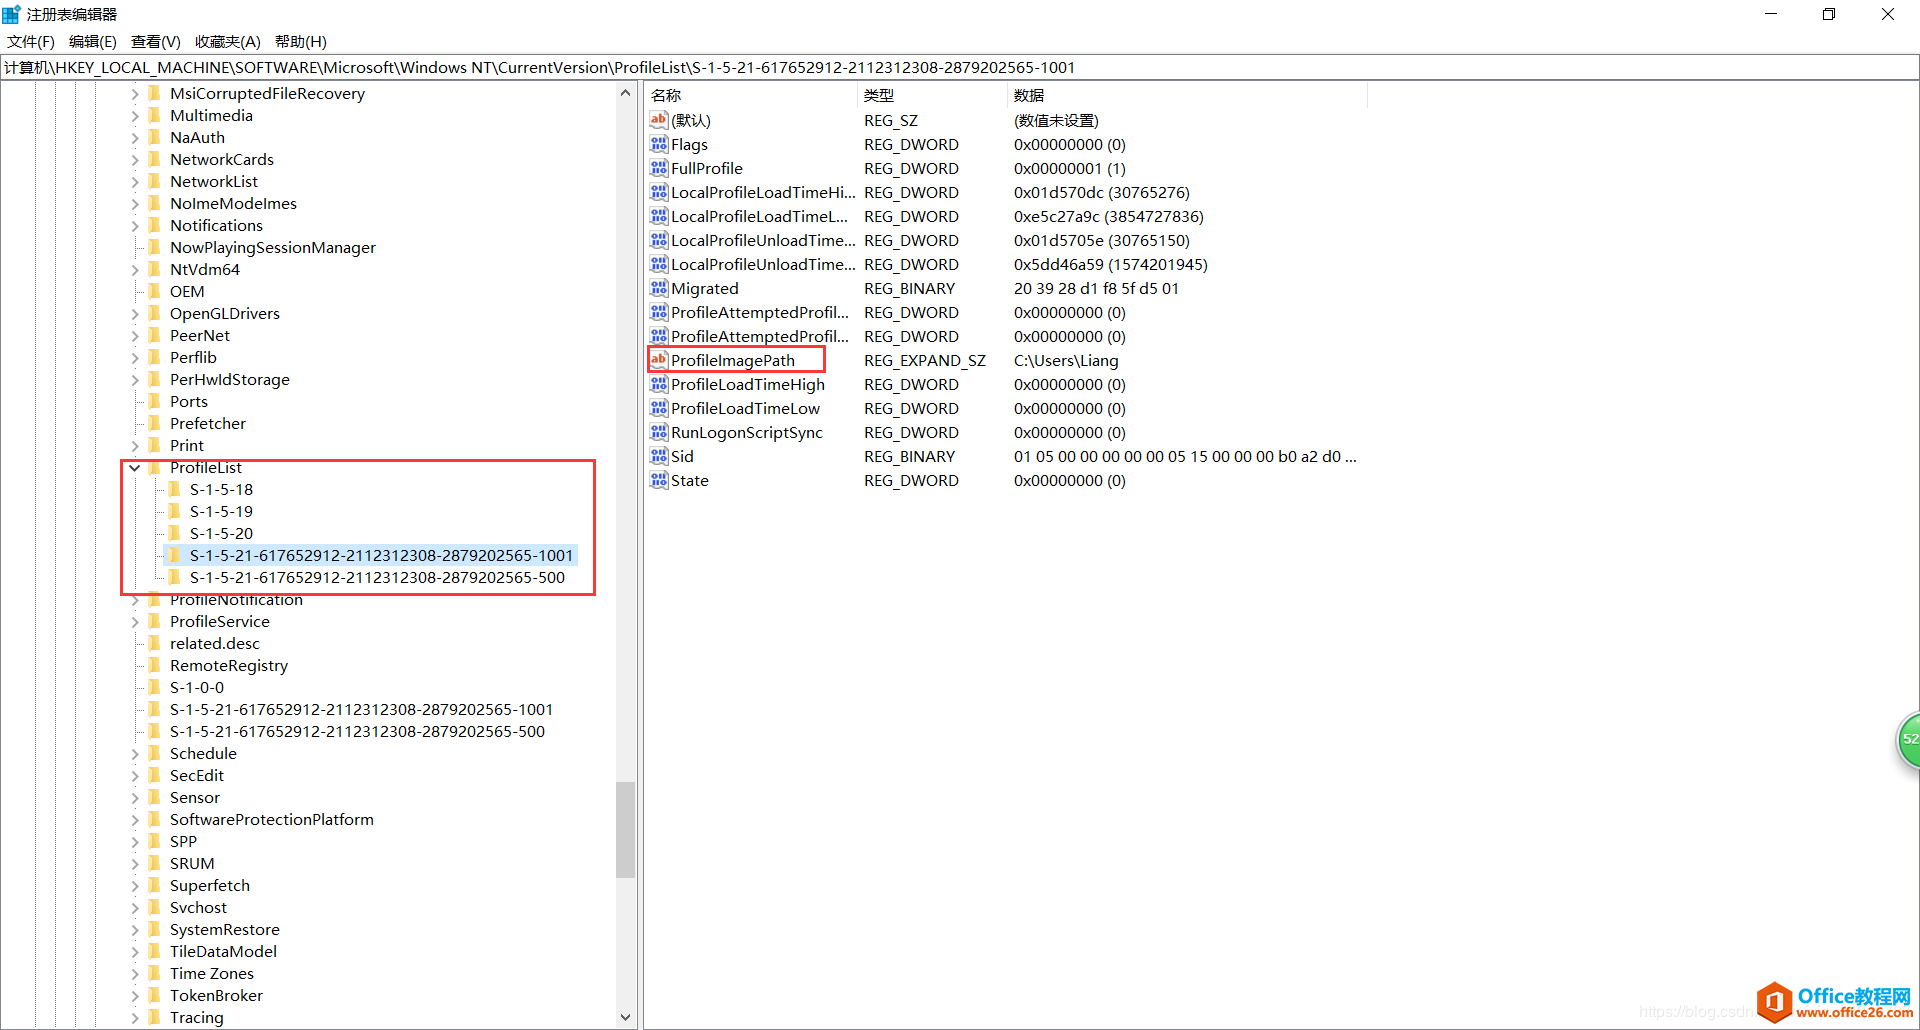
Task: Open the 文件(F) menu
Action: pos(31,41)
